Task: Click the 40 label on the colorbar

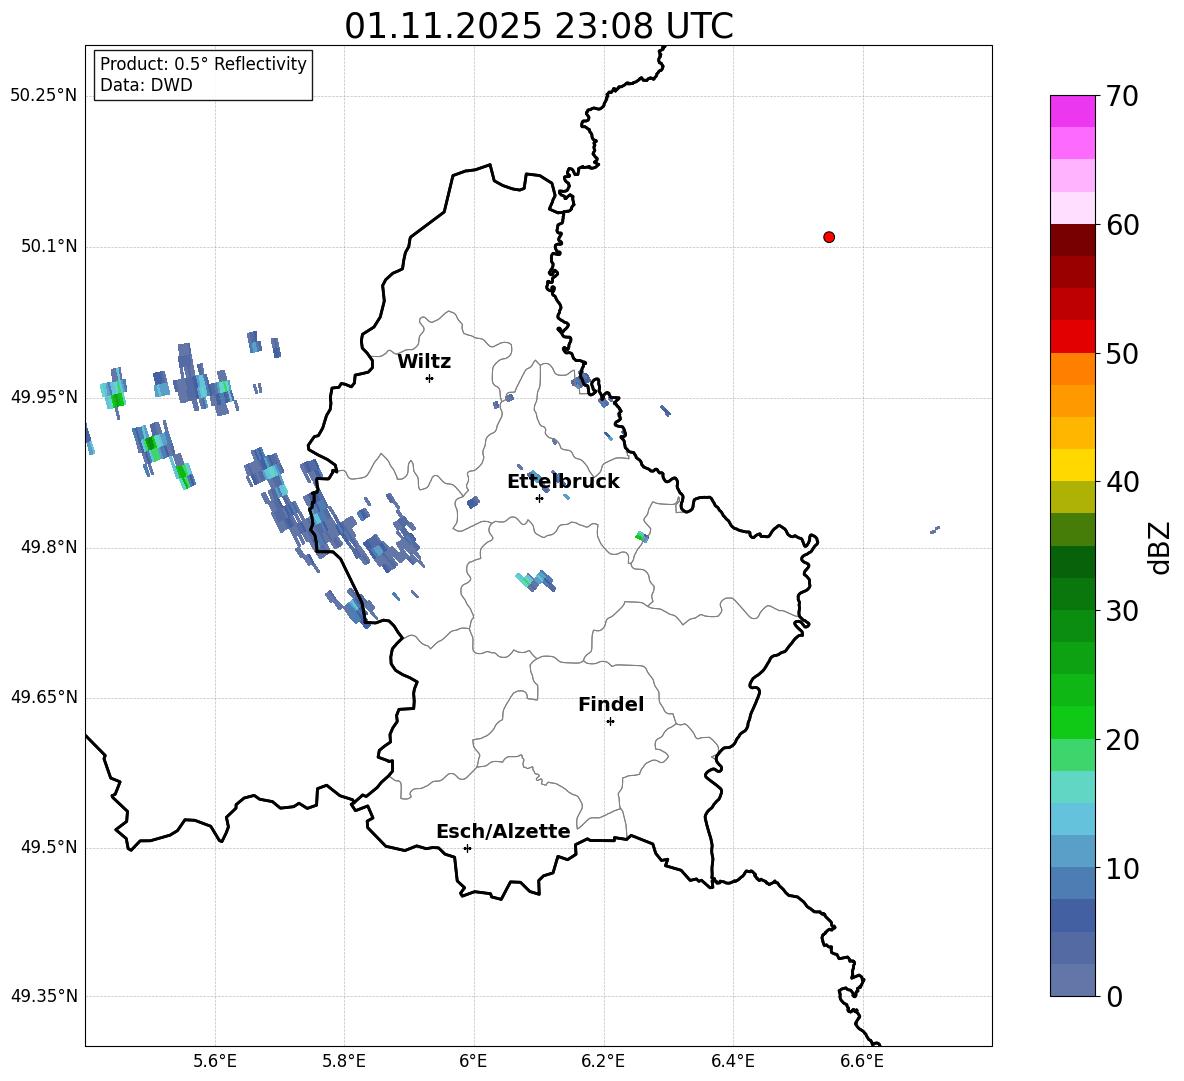Action: (1121, 482)
